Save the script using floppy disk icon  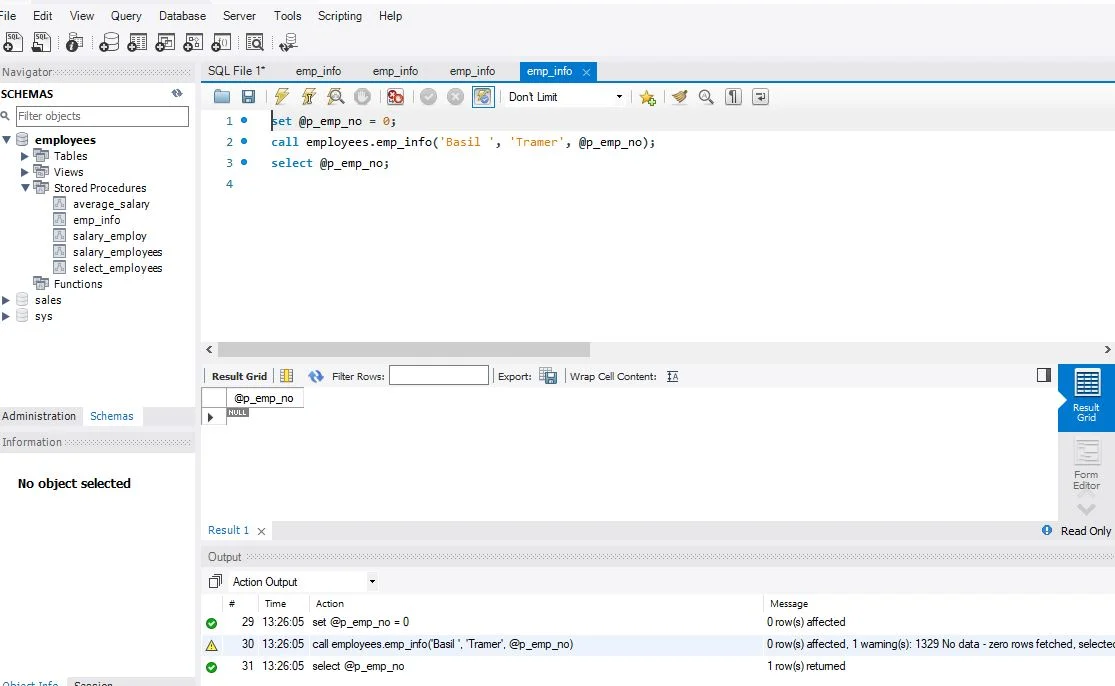point(248,97)
